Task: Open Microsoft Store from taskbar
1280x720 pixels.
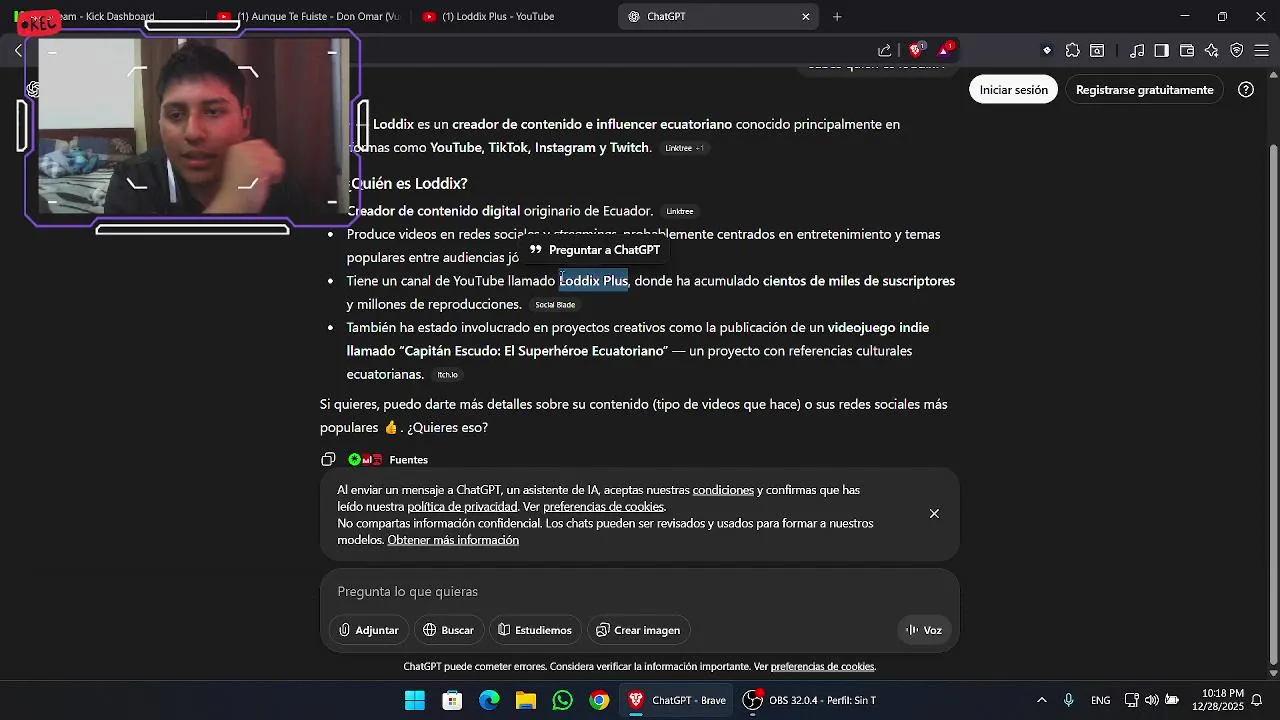Action: (452, 700)
